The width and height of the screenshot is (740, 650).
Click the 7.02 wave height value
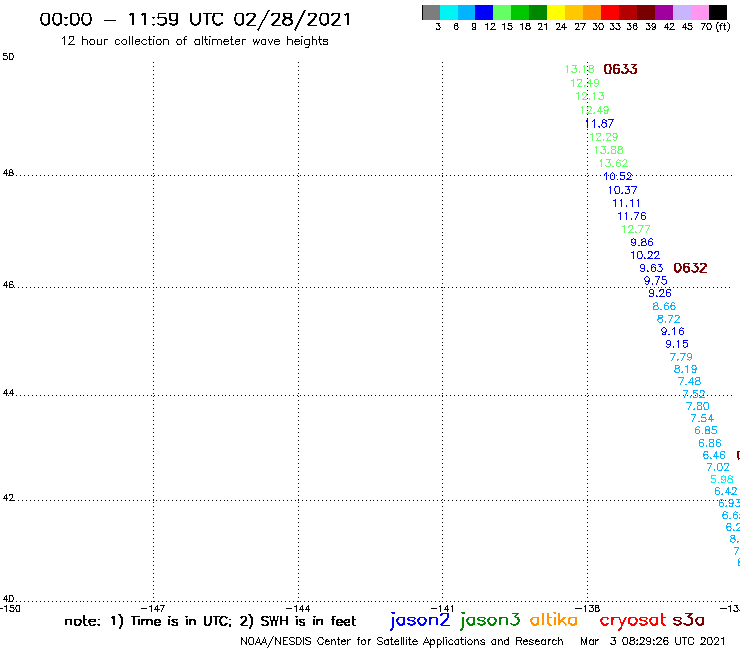coord(718,467)
